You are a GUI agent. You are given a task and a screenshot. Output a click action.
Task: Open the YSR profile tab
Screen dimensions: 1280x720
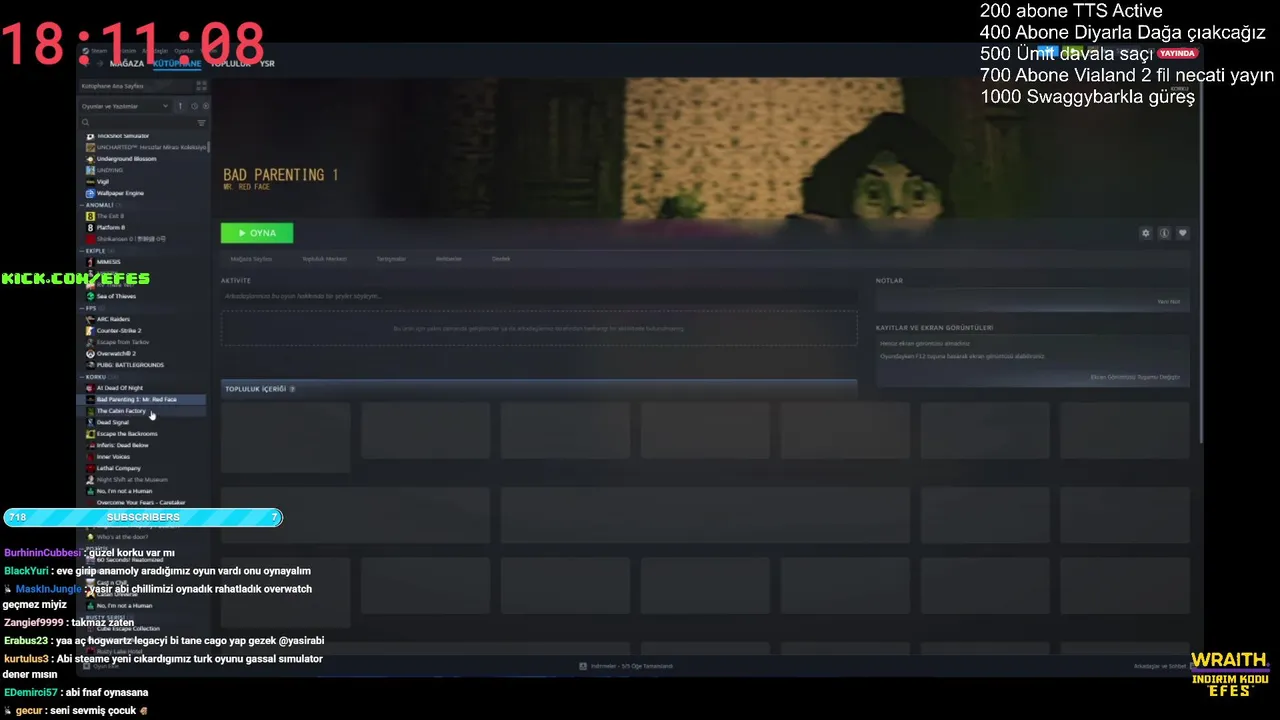tap(267, 63)
